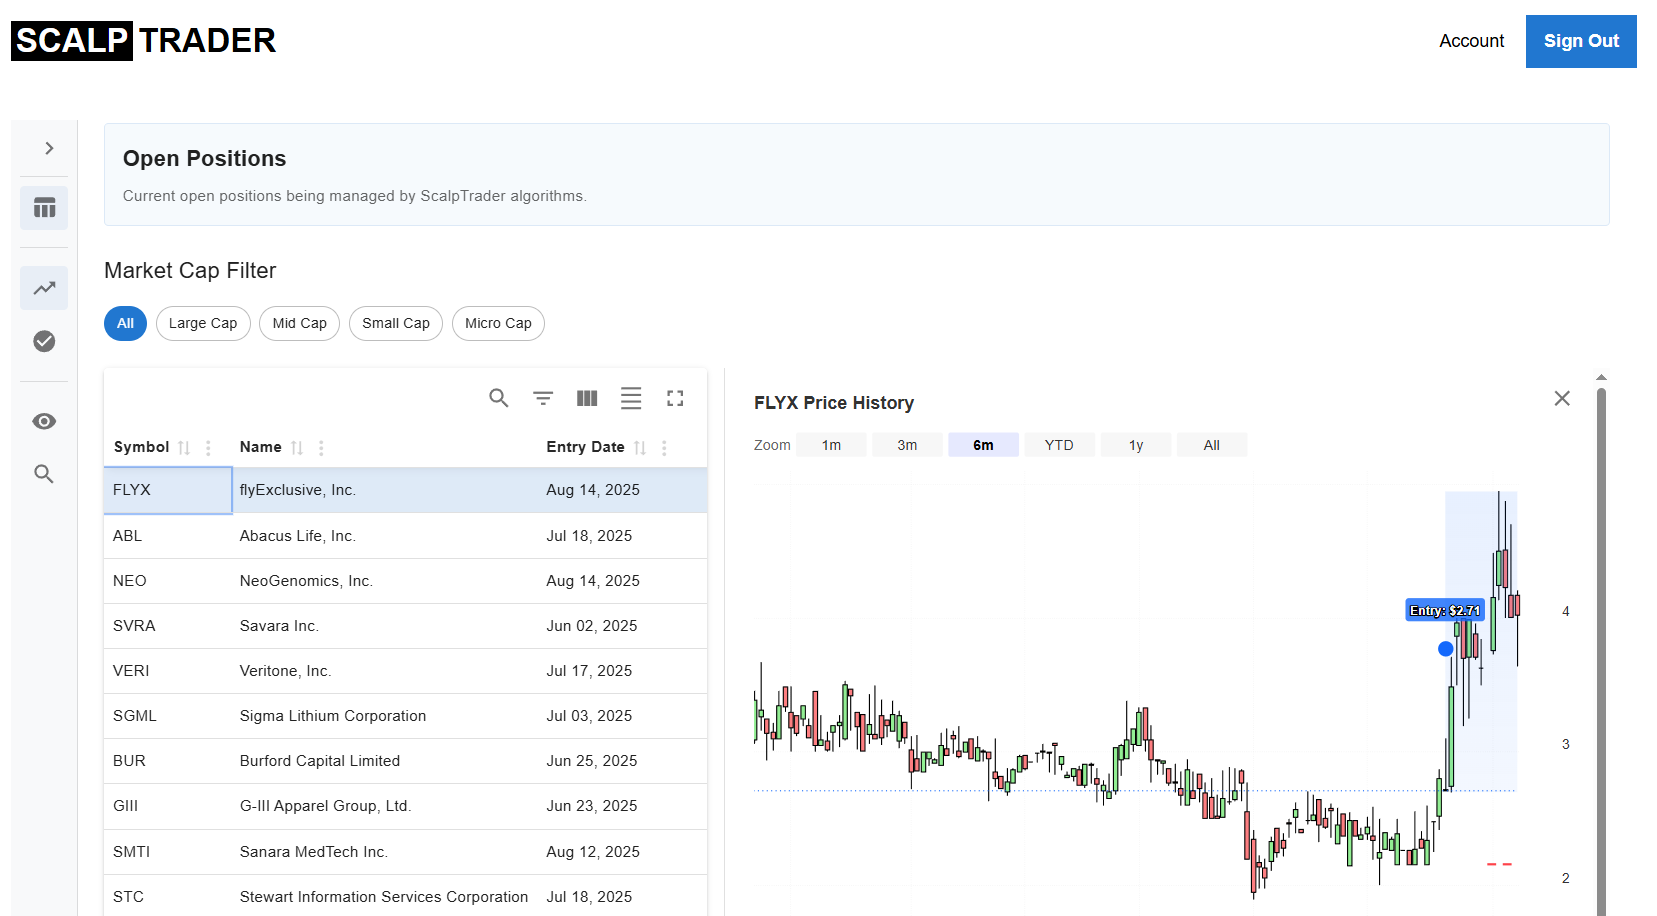The height and width of the screenshot is (916, 1657).
Task: Sort by Symbol column arrows
Action: coord(184,448)
